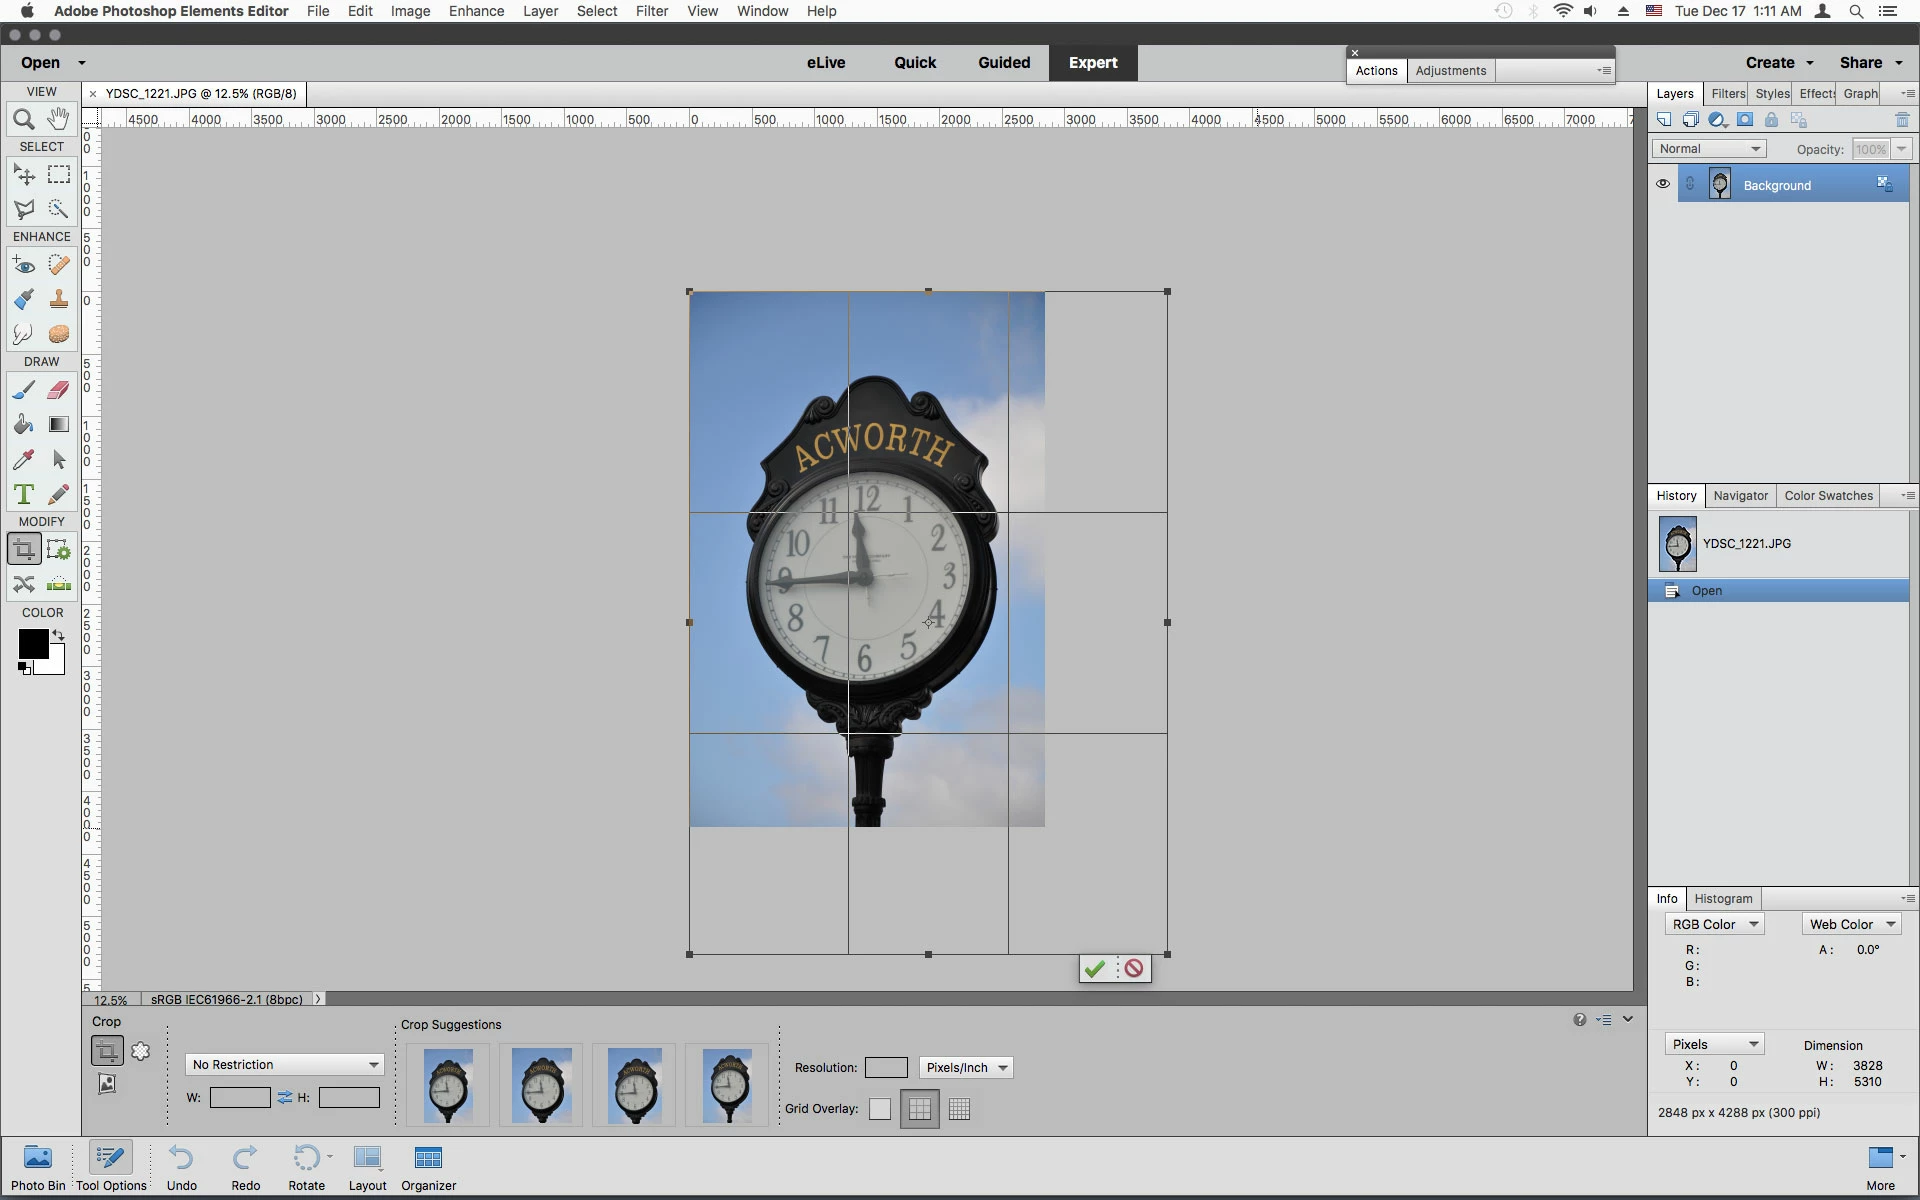1920x1200 pixels.
Task: Hide the Background layer visibility eye
Action: click(1663, 184)
